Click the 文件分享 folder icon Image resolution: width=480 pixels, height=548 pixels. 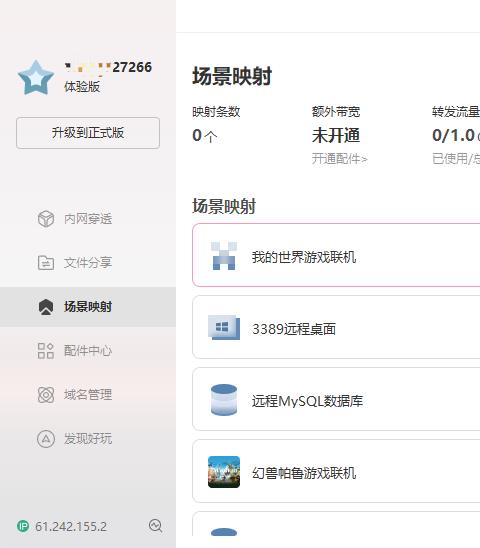[x=46, y=263]
